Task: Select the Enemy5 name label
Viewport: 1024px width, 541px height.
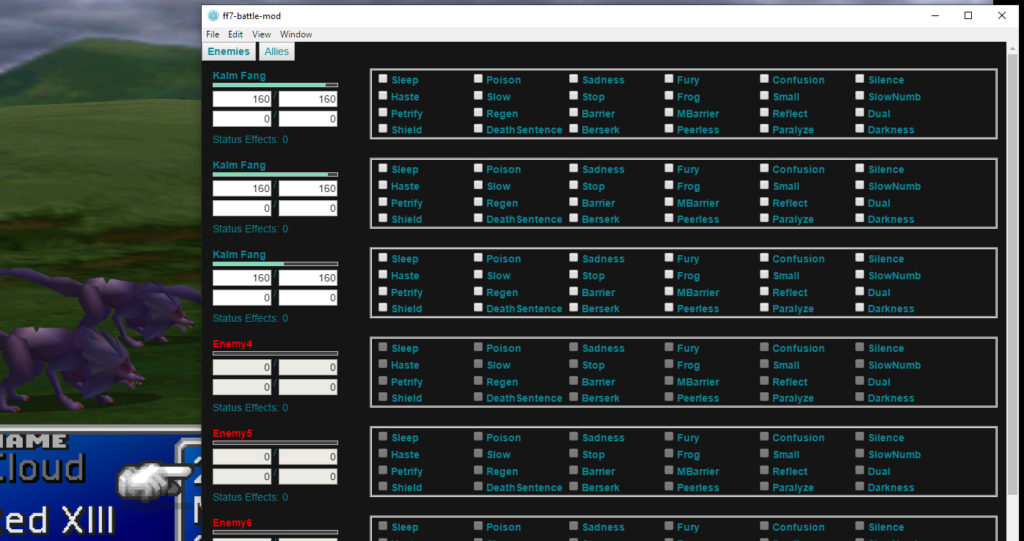Action: [232, 434]
